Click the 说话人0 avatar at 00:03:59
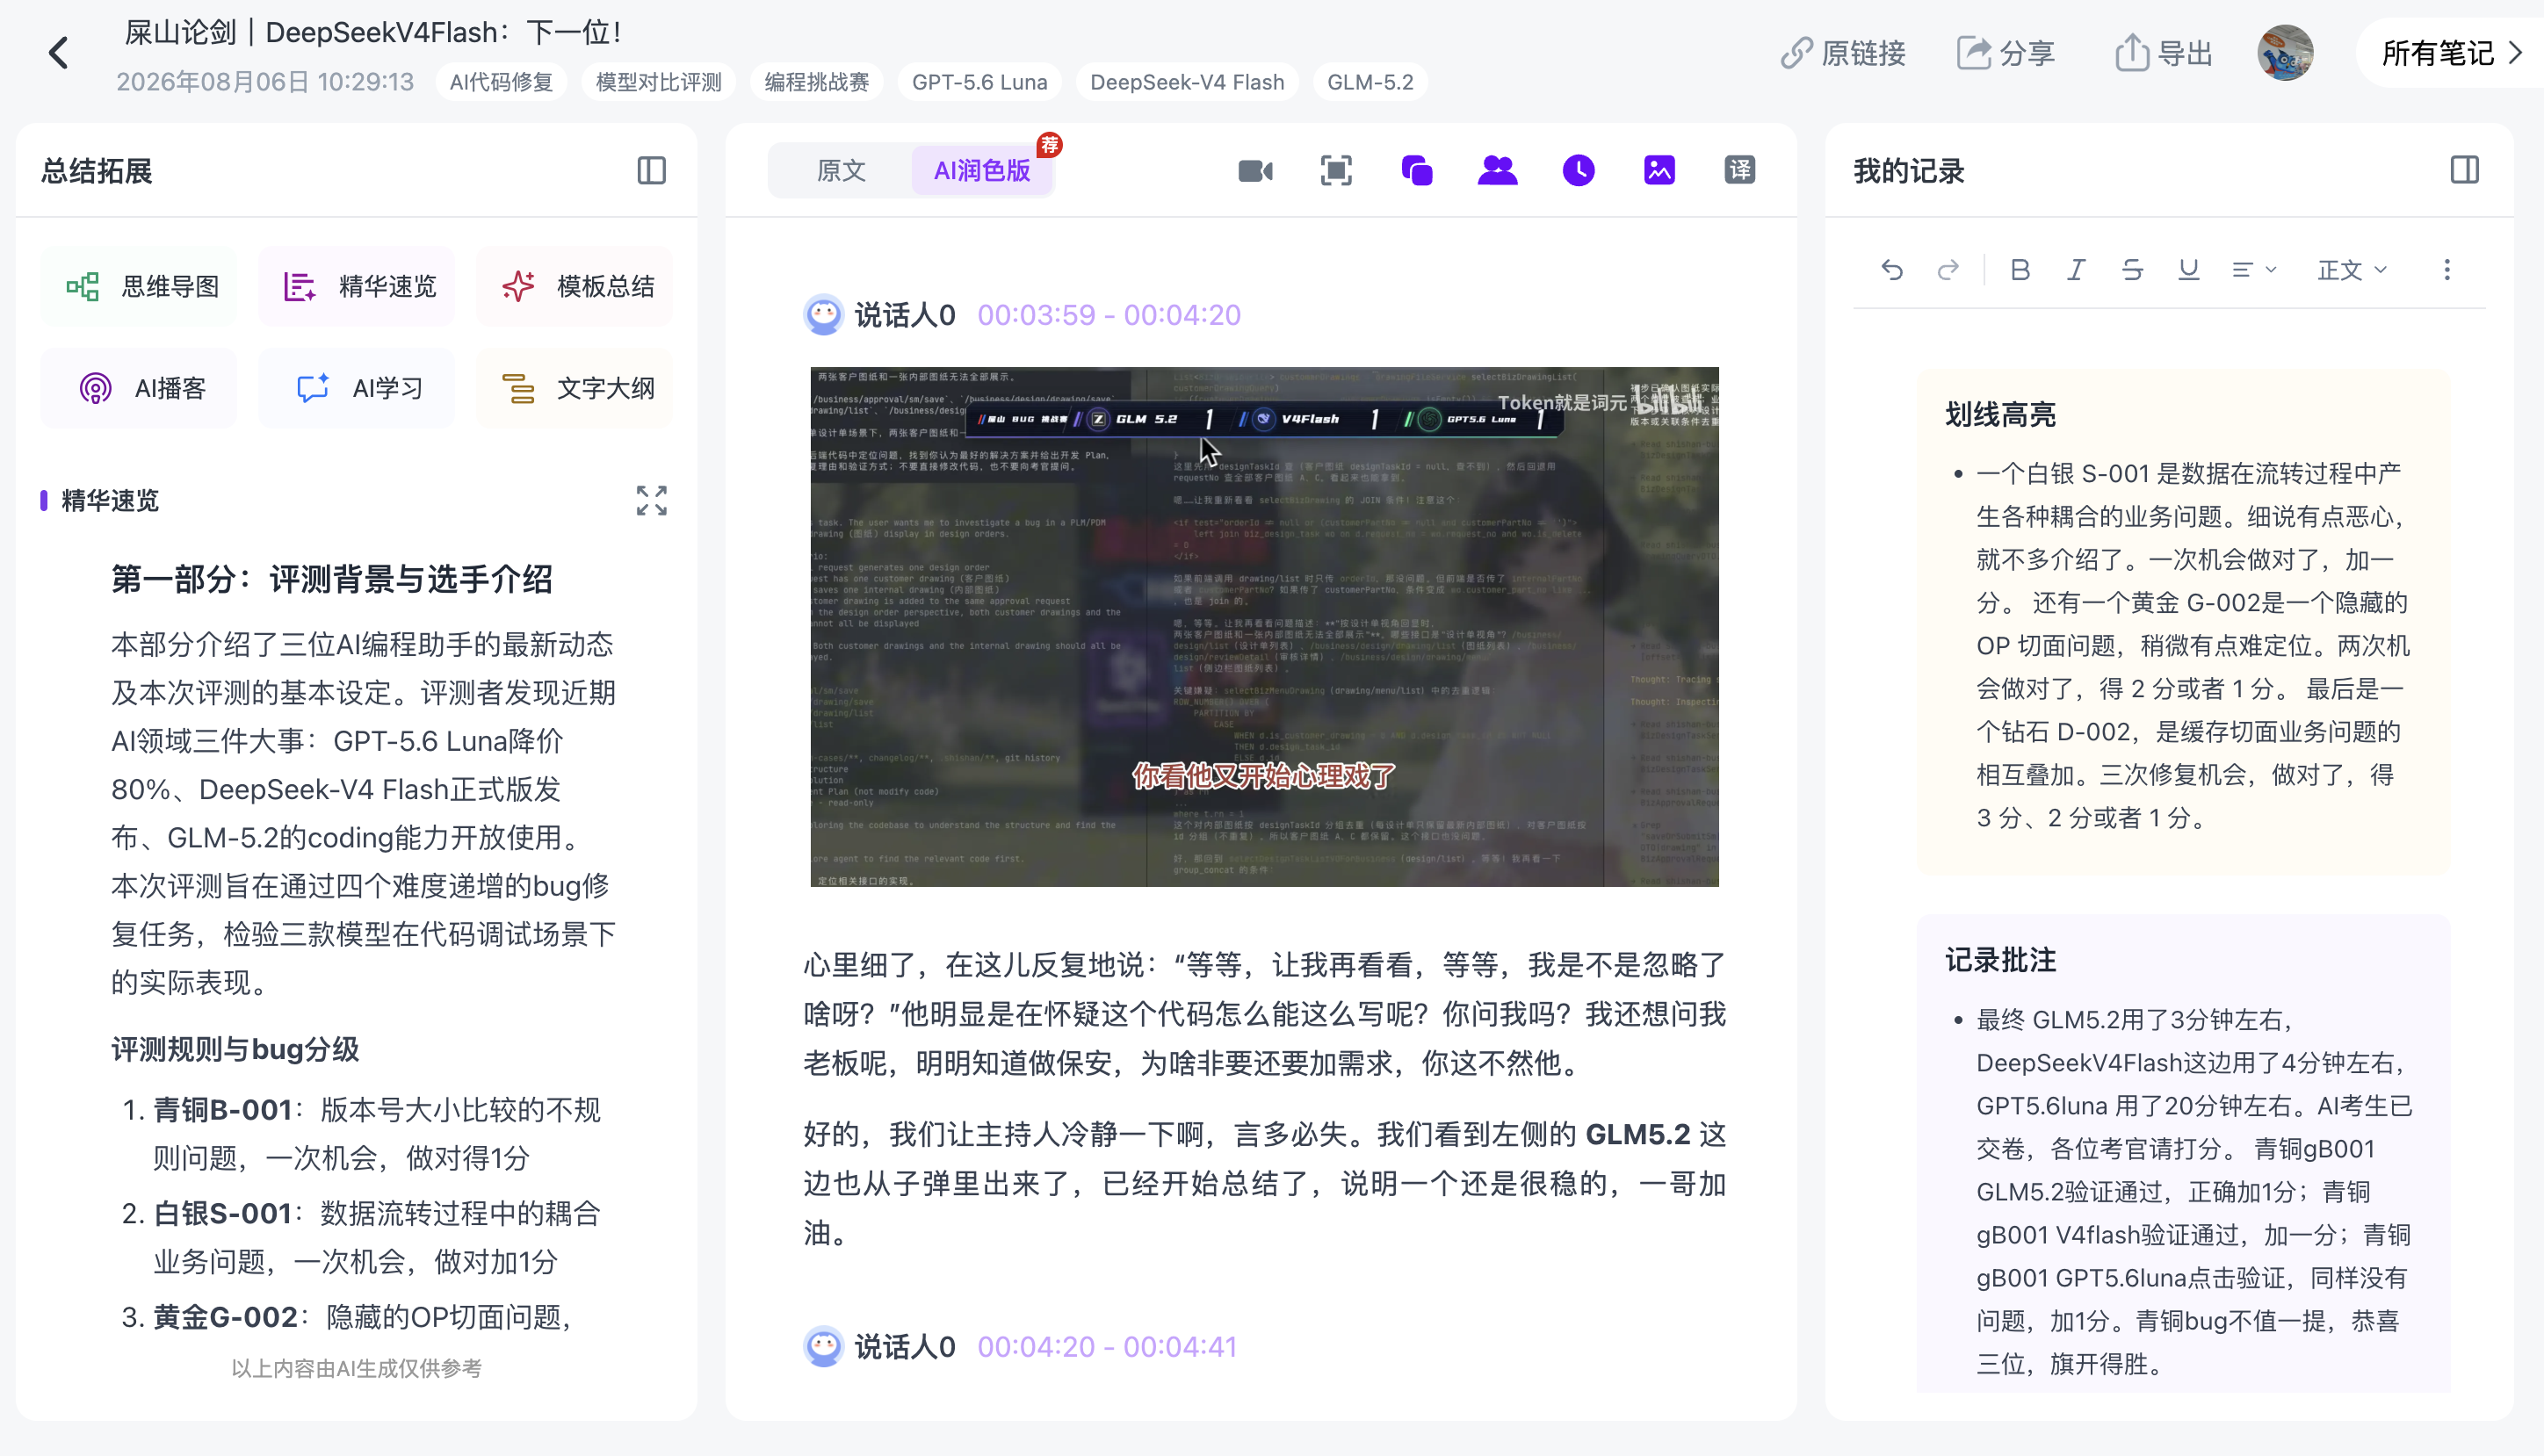Viewport: 2544px width, 1456px height. point(823,315)
